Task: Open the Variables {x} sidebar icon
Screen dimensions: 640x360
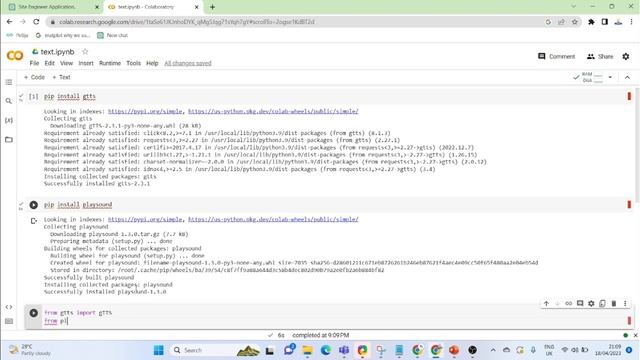Action: (9, 120)
